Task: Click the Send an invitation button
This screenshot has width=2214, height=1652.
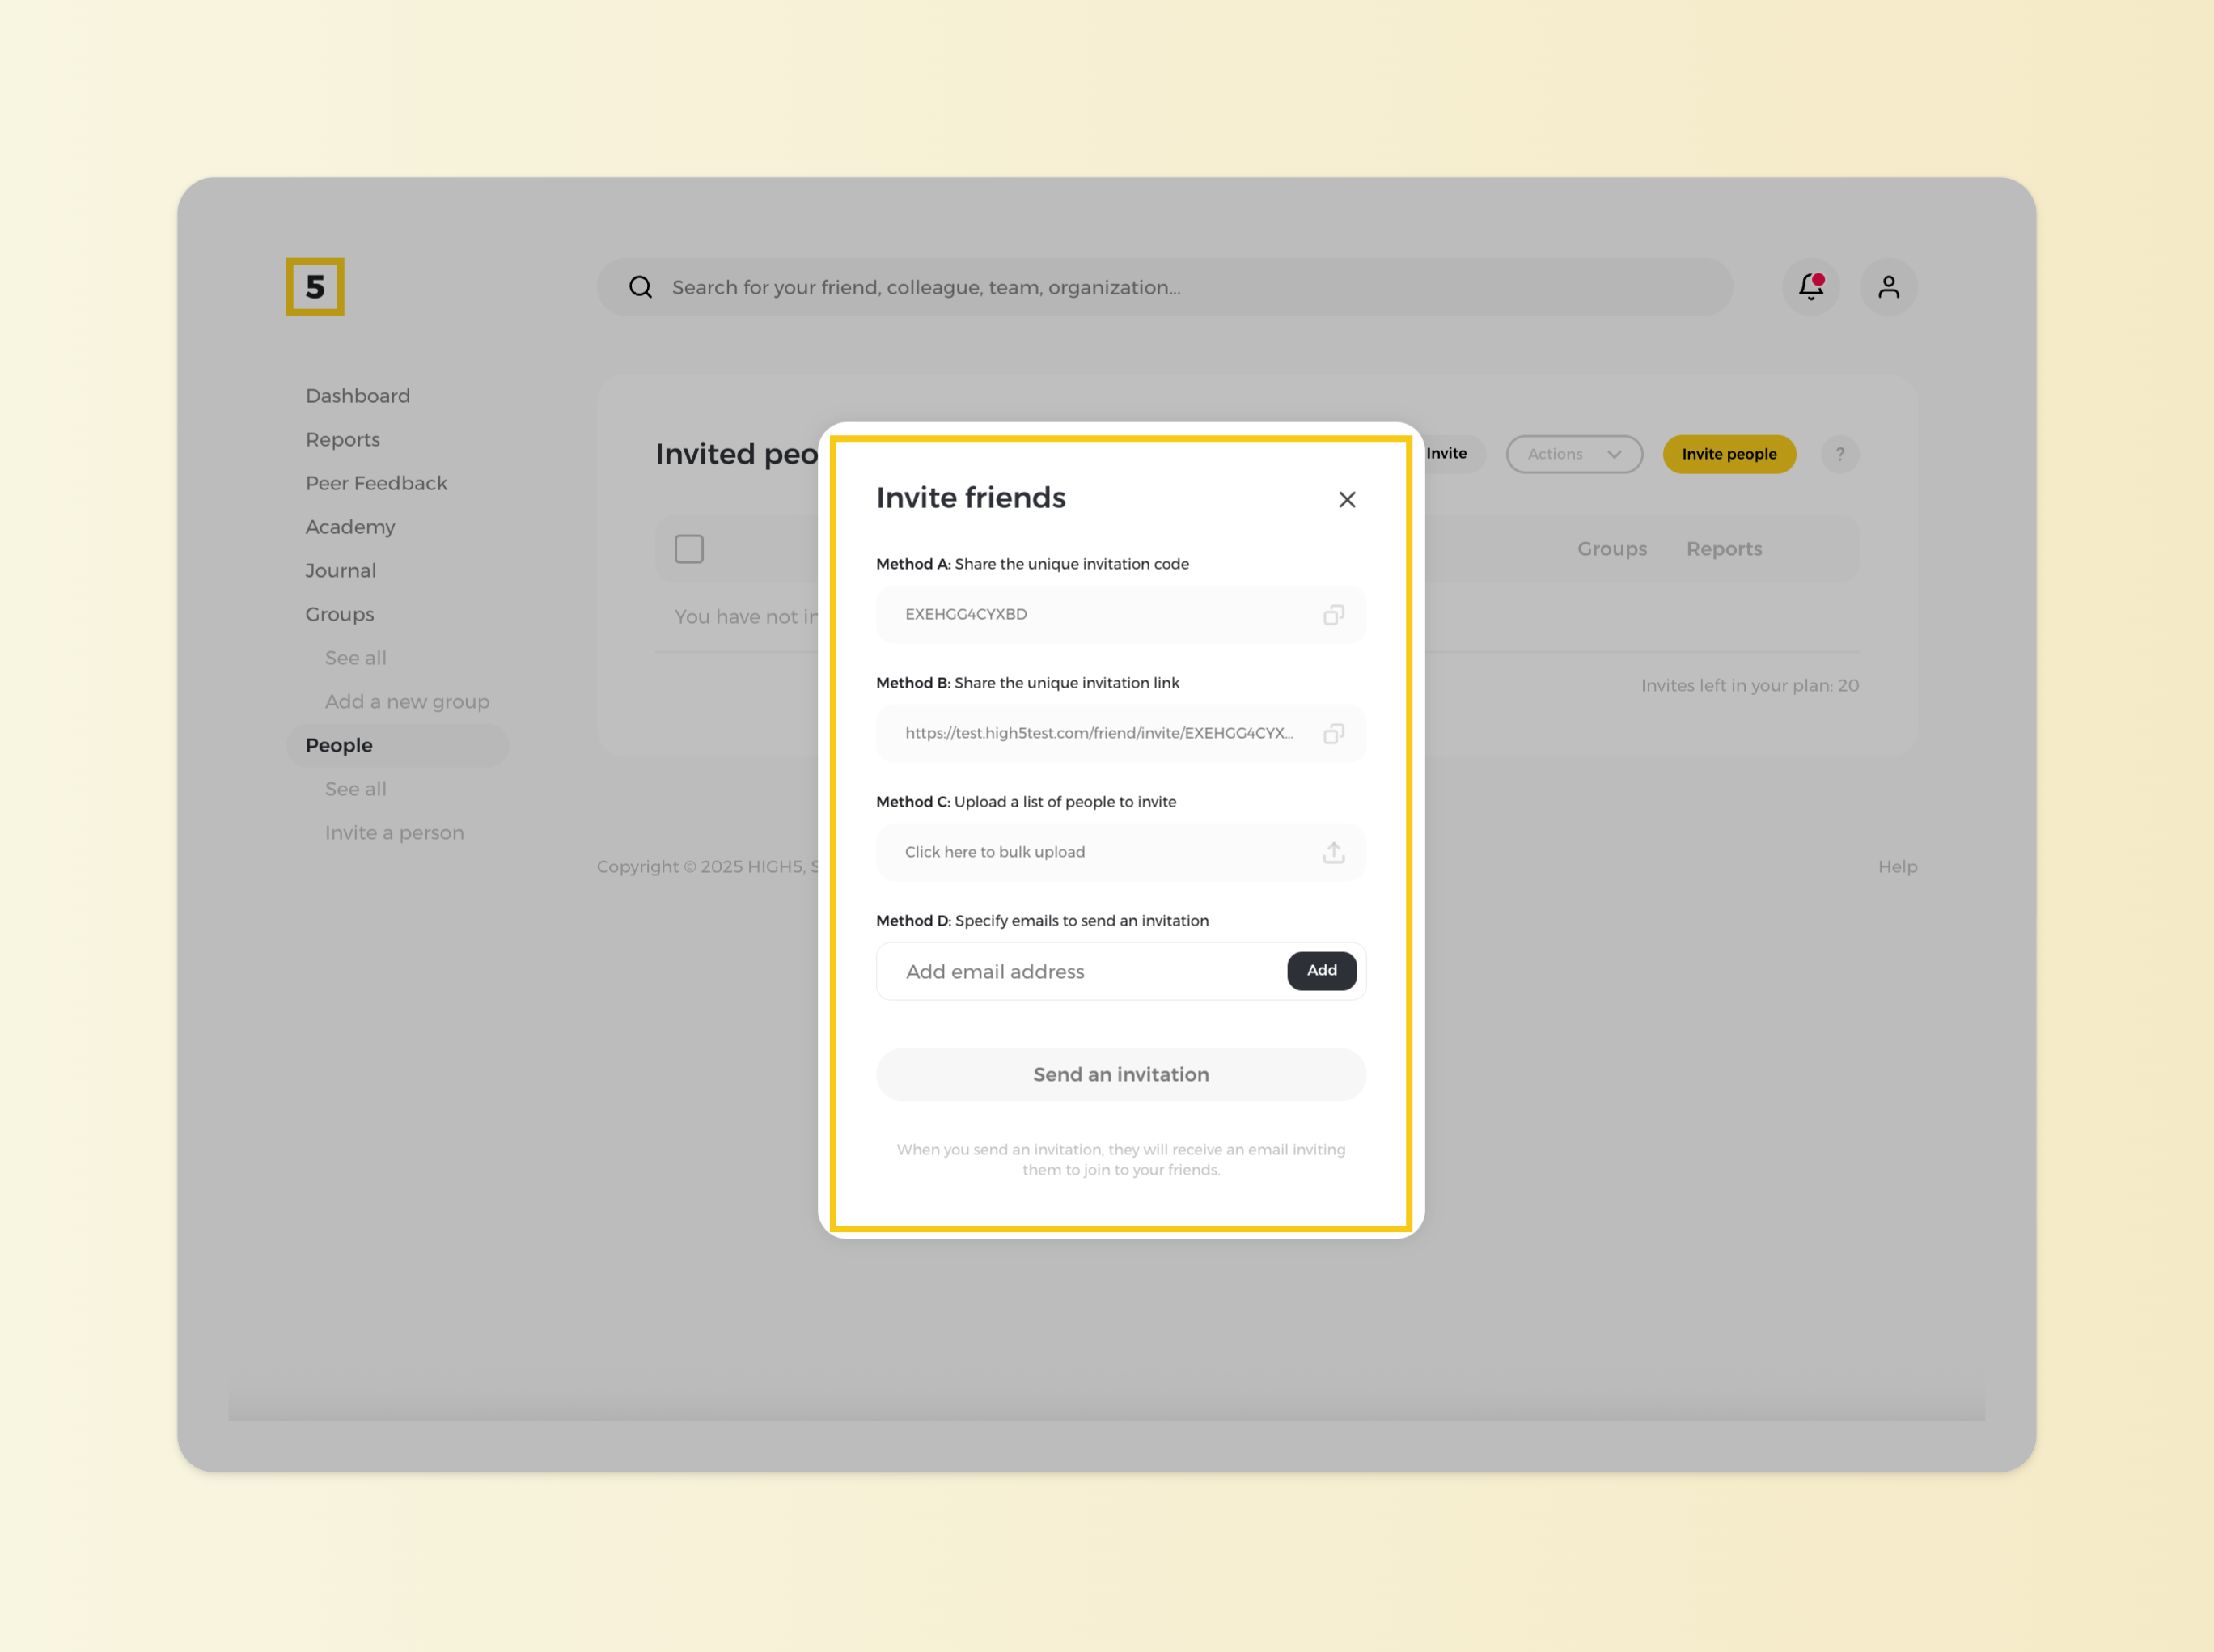Action: [x=1120, y=1074]
